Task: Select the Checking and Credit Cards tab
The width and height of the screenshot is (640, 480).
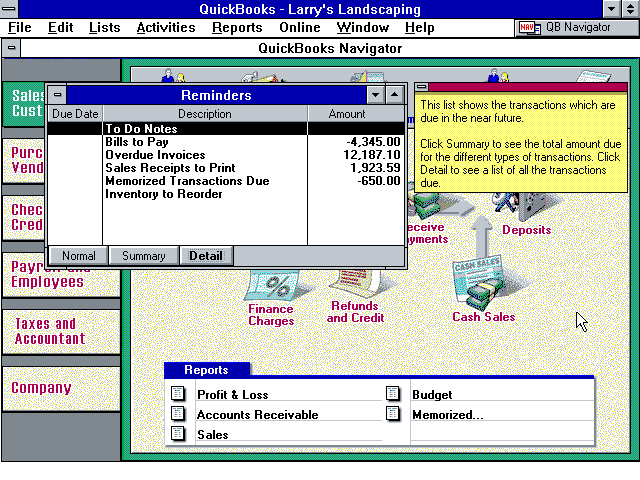Action: (24, 218)
